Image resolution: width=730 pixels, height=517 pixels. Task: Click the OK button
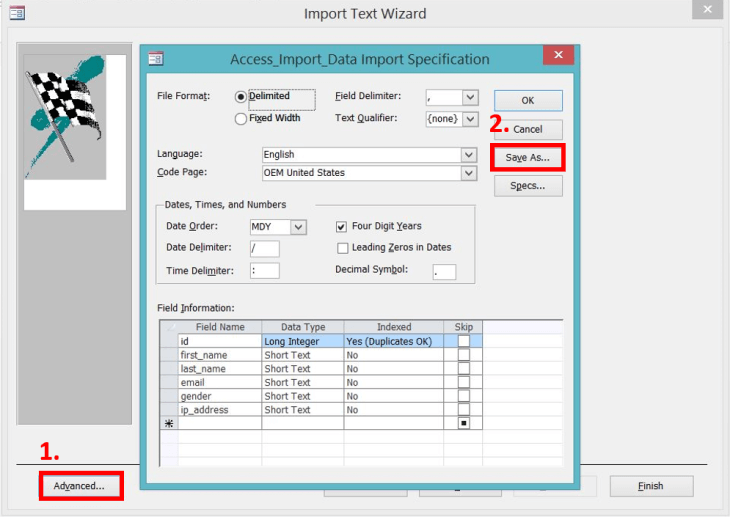(528, 101)
